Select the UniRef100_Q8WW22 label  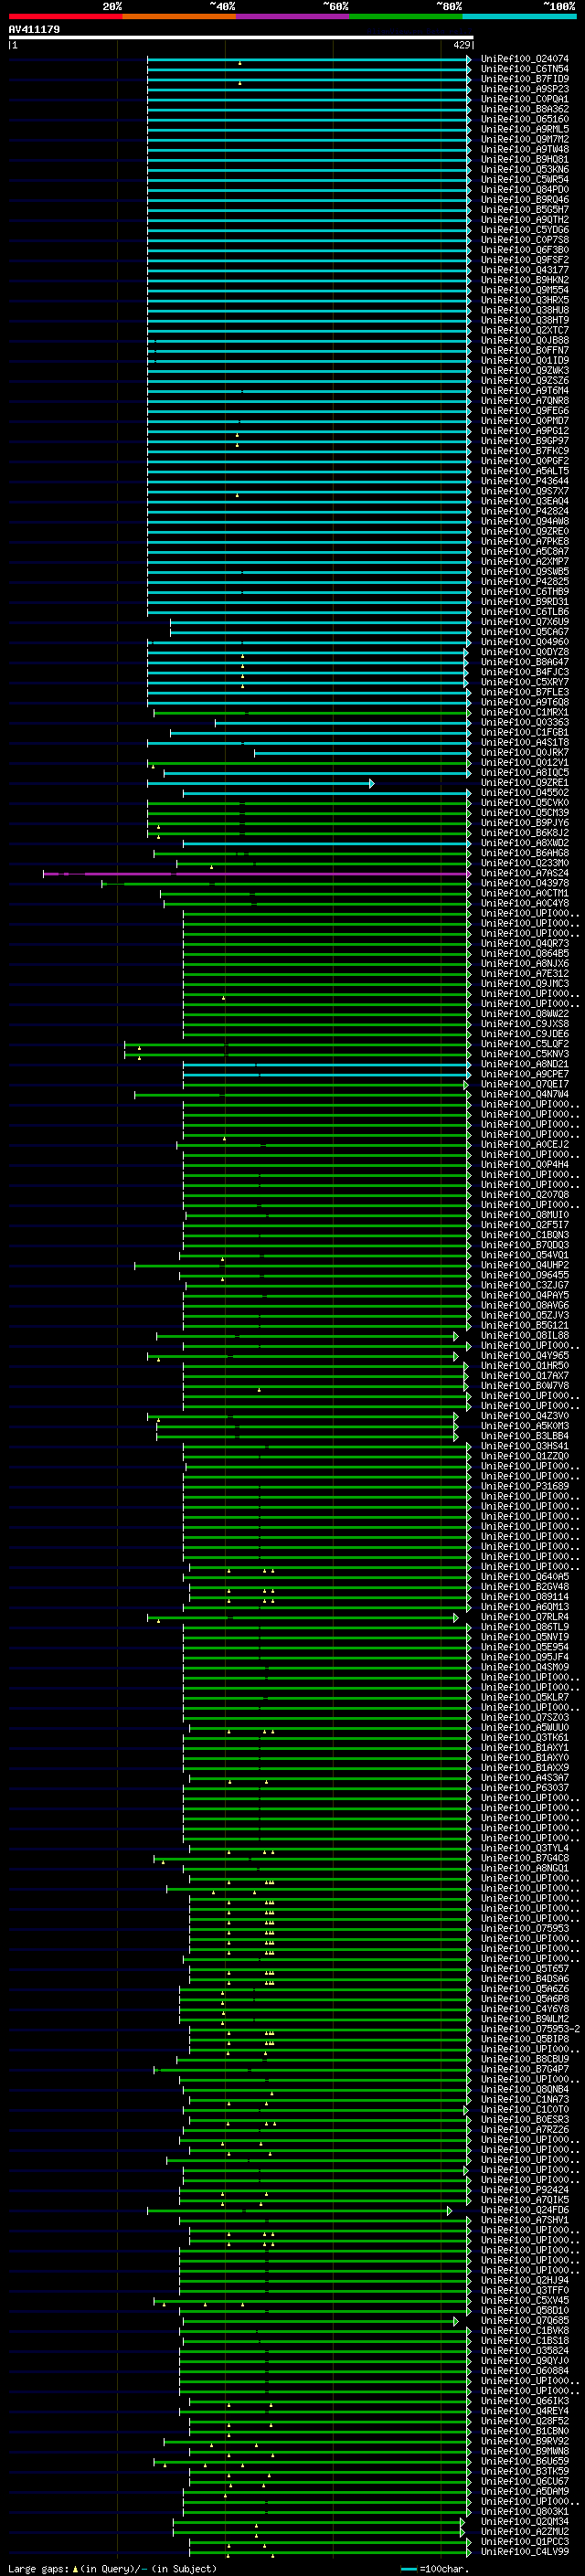524,1014
